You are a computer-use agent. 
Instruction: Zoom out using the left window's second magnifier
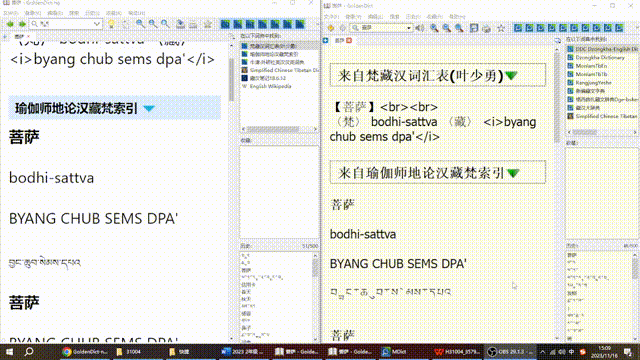pyautogui.click(x=153, y=24)
